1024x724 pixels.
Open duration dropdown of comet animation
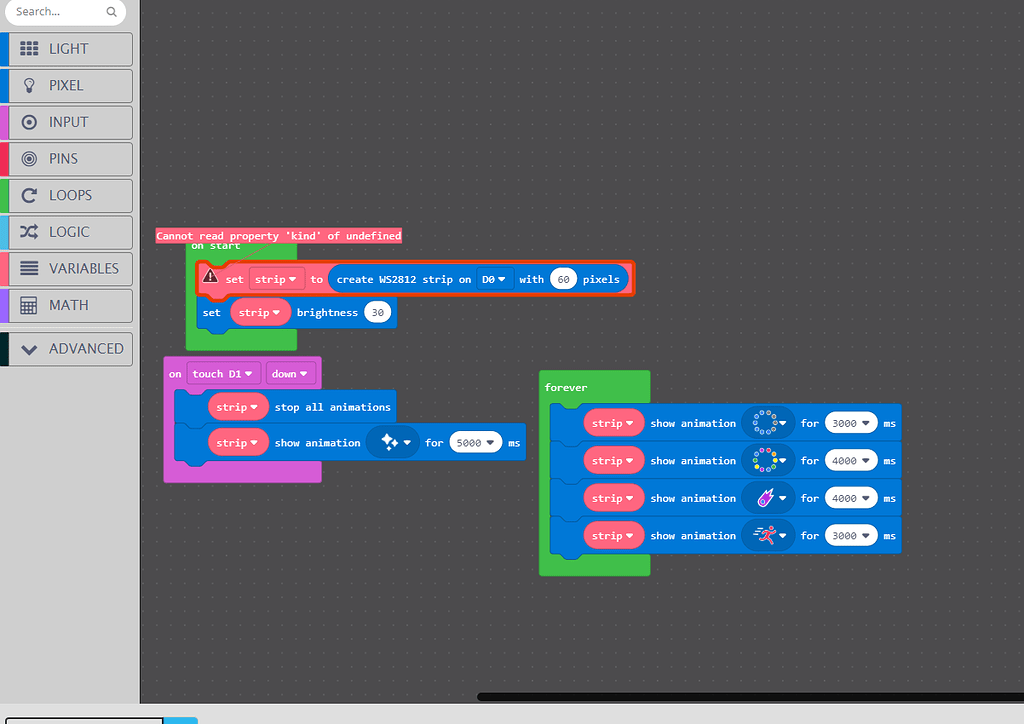(851, 499)
